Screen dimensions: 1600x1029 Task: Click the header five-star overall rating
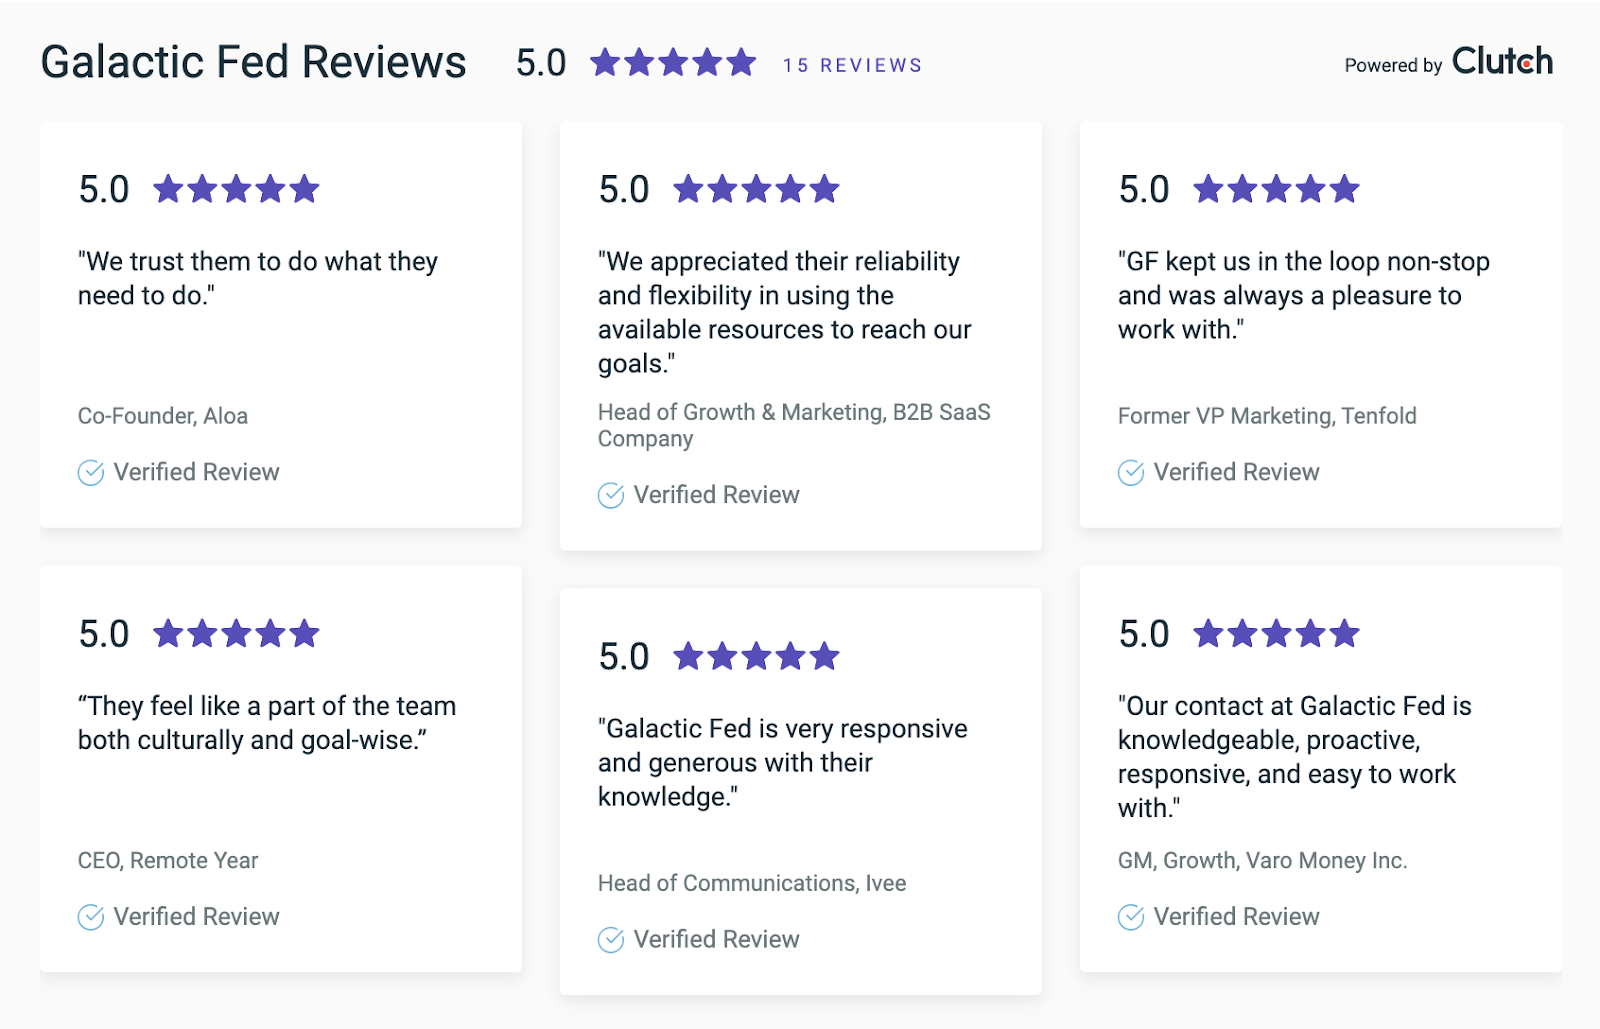(x=673, y=62)
